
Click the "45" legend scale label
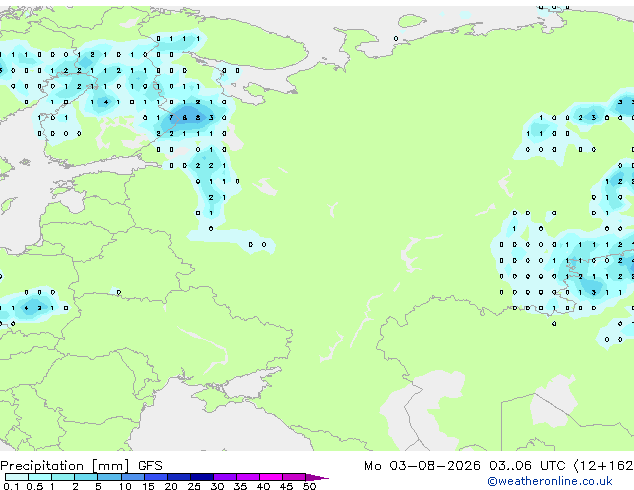pyautogui.click(x=286, y=486)
